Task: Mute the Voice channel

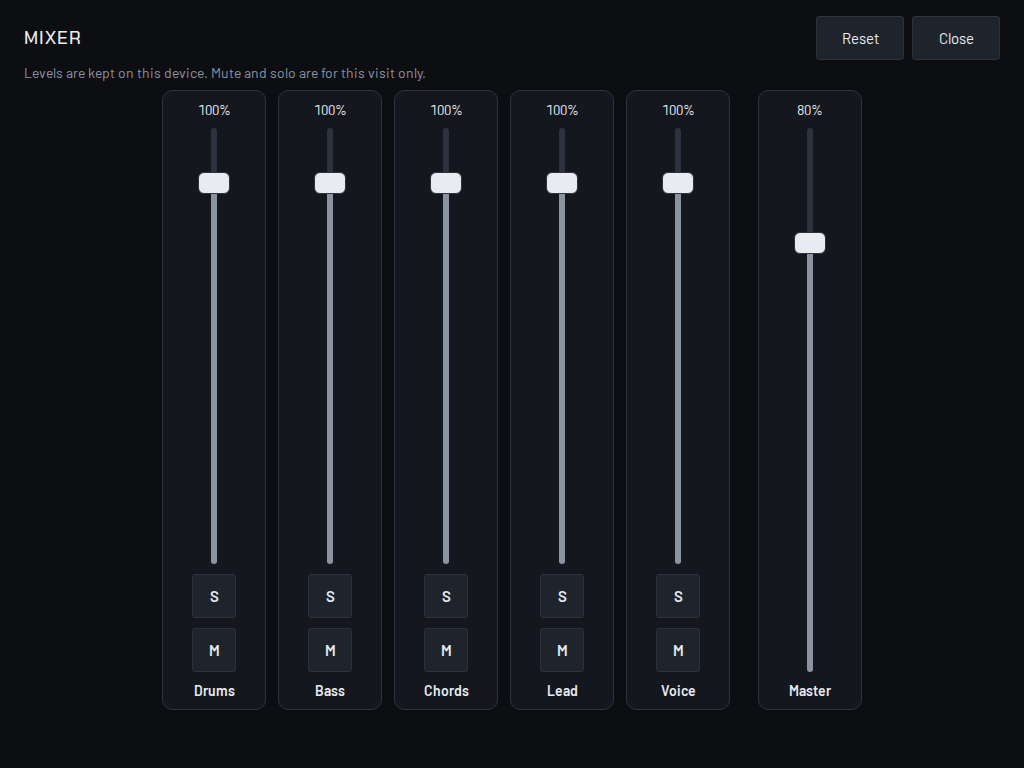Action: [678, 650]
